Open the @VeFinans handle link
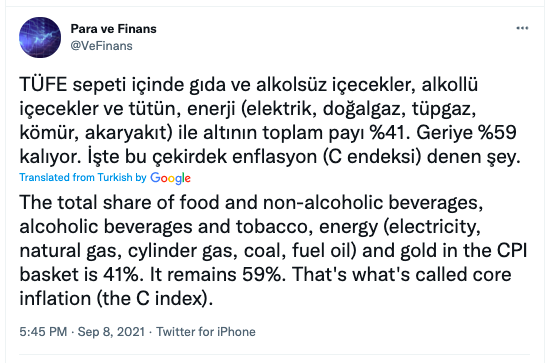 (x=102, y=46)
